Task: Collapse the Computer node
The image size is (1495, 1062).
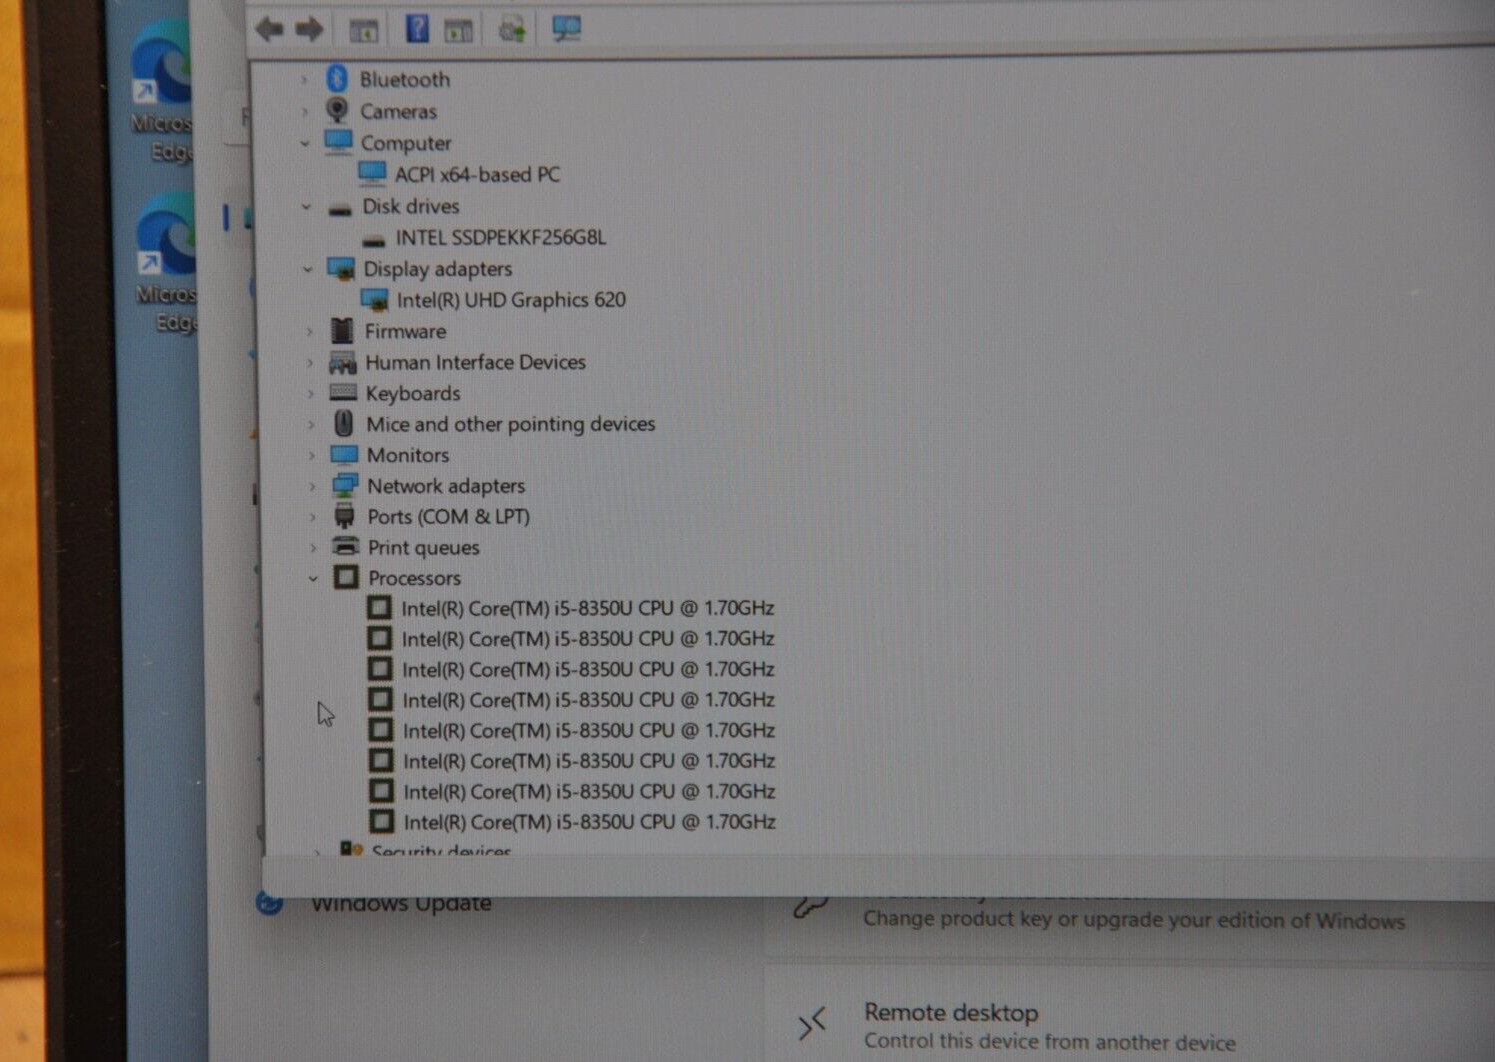Action: click(305, 144)
